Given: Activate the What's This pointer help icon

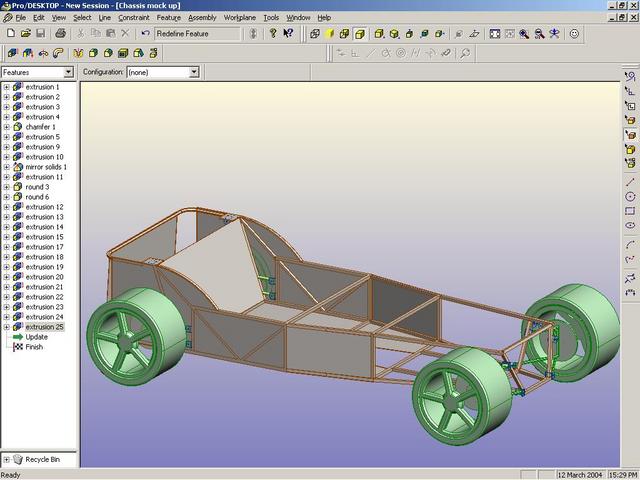Looking at the screenshot, I should pyautogui.click(x=288, y=33).
